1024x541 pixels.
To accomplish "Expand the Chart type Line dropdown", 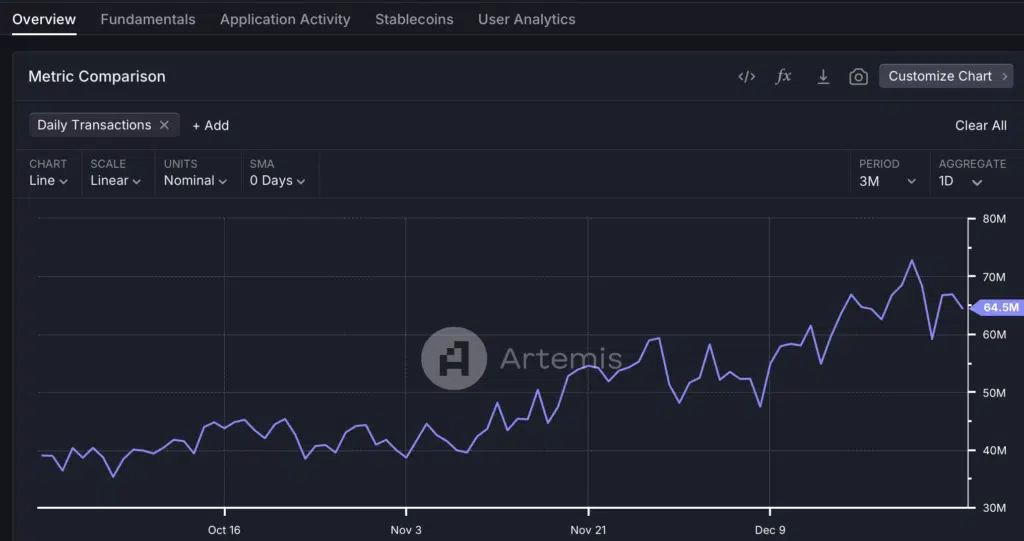I will (x=48, y=181).
